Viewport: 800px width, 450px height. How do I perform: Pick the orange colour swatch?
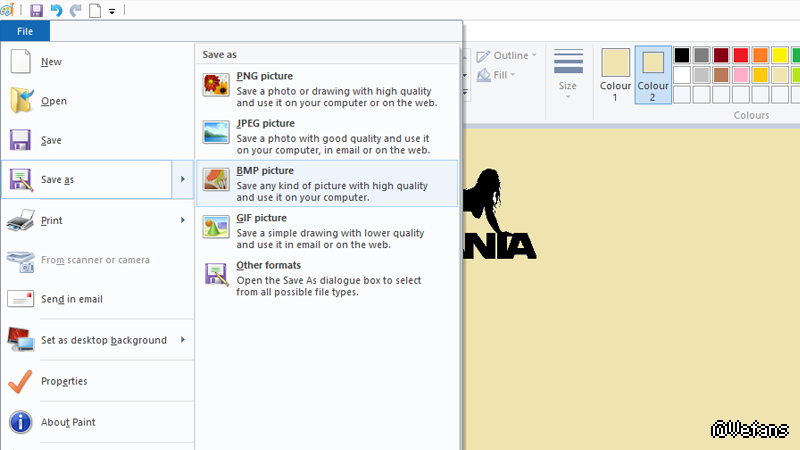click(760, 55)
